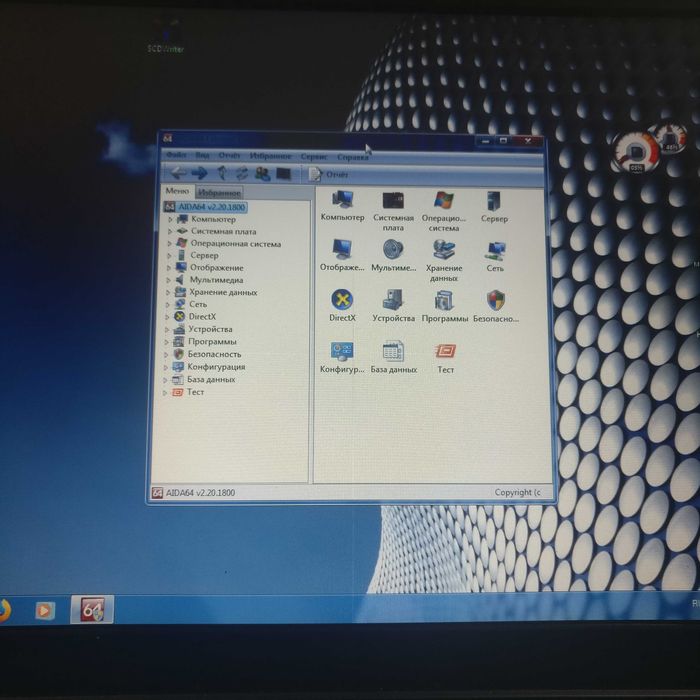
Task: Click the users toolbar icon
Action: 262,174
